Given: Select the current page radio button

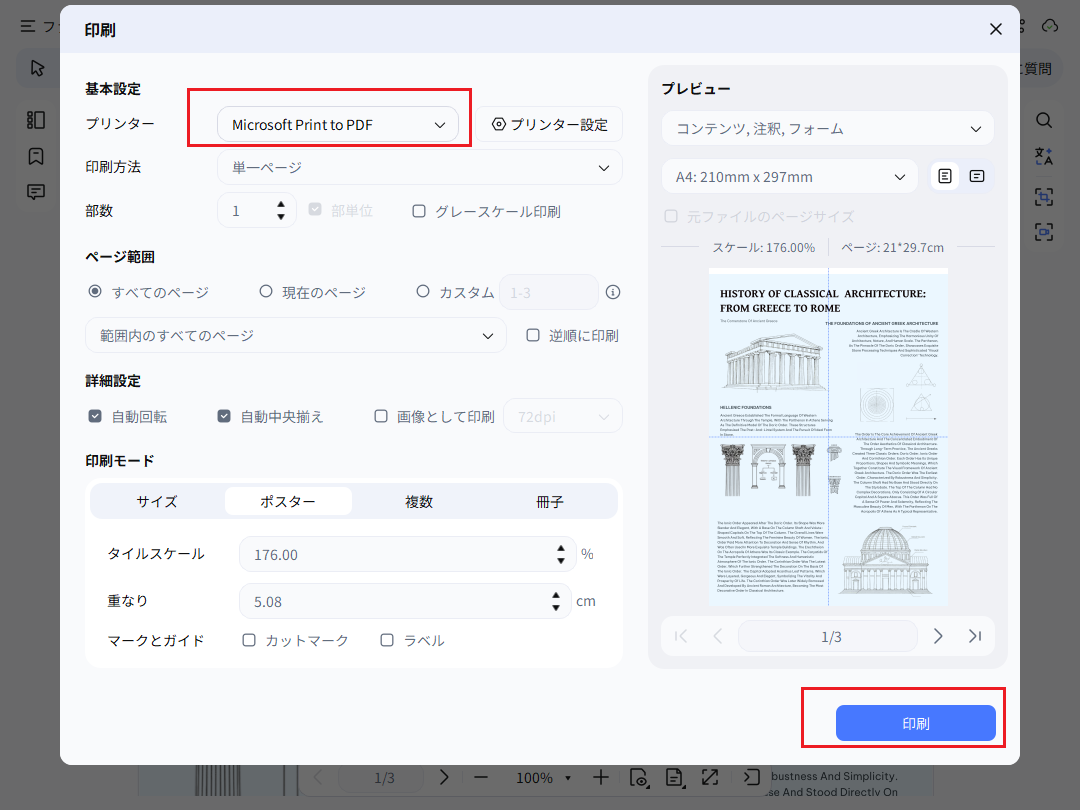Looking at the screenshot, I should point(266,291).
